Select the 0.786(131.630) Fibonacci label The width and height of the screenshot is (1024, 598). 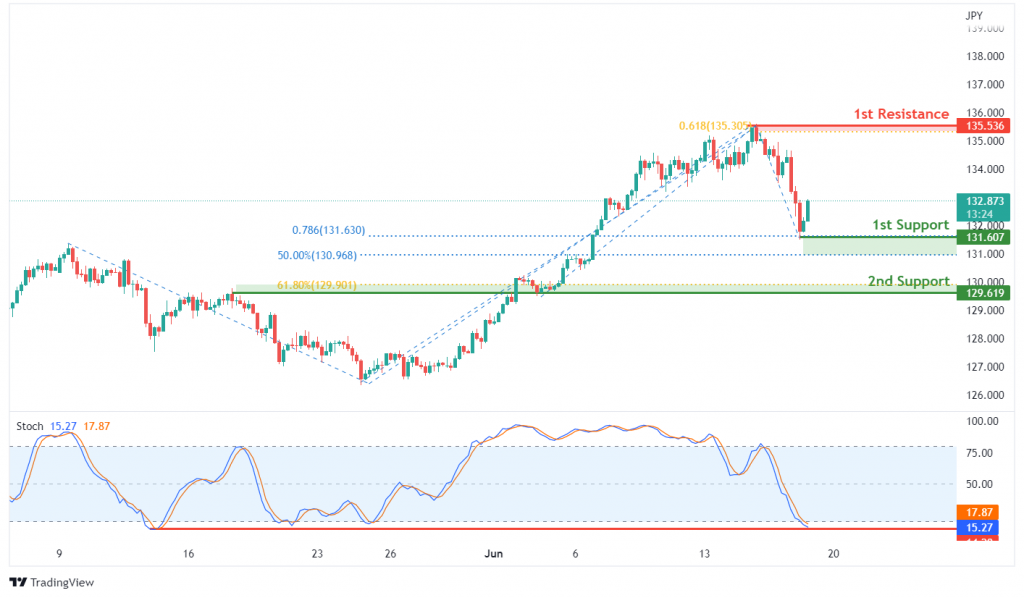point(328,230)
